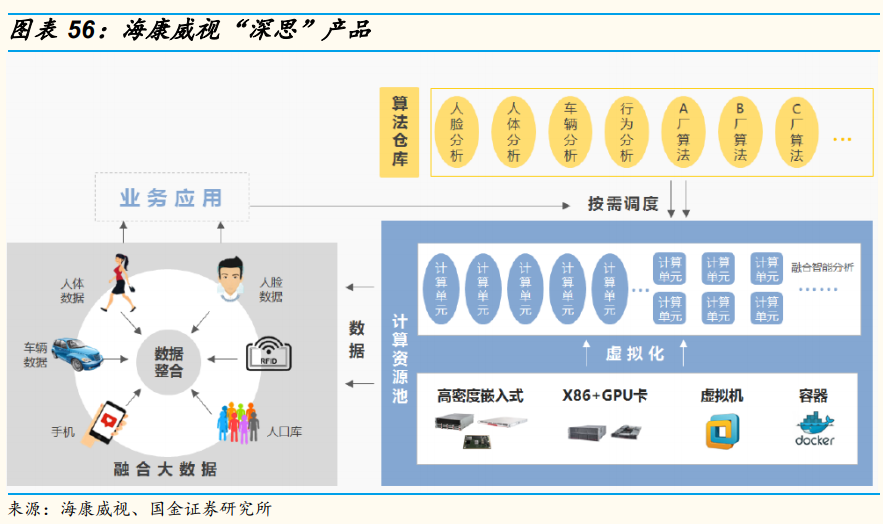The image size is (883, 524).
Task: Click the 人体分析 algorithm oval
Action: click(513, 132)
